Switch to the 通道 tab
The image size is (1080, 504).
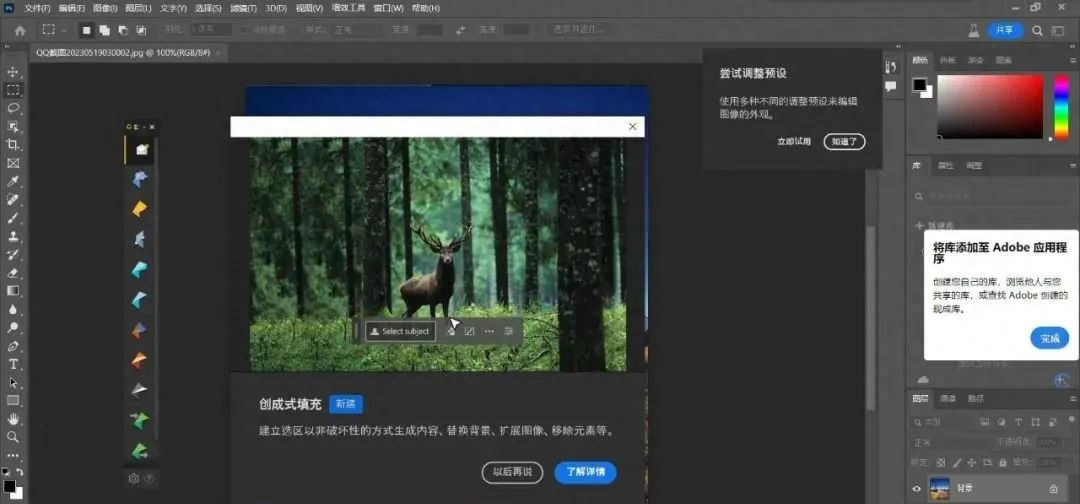948,399
